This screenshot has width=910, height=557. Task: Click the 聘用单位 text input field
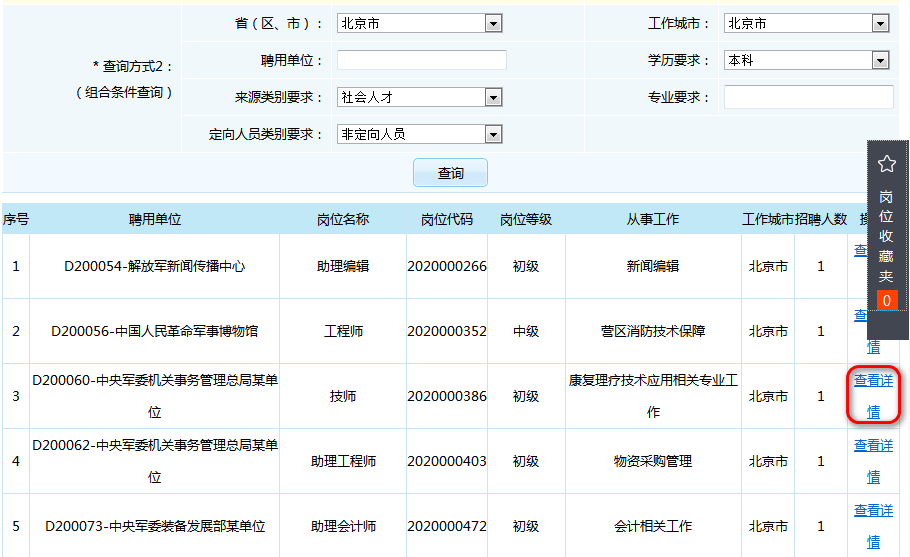pyautogui.click(x=421, y=60)
